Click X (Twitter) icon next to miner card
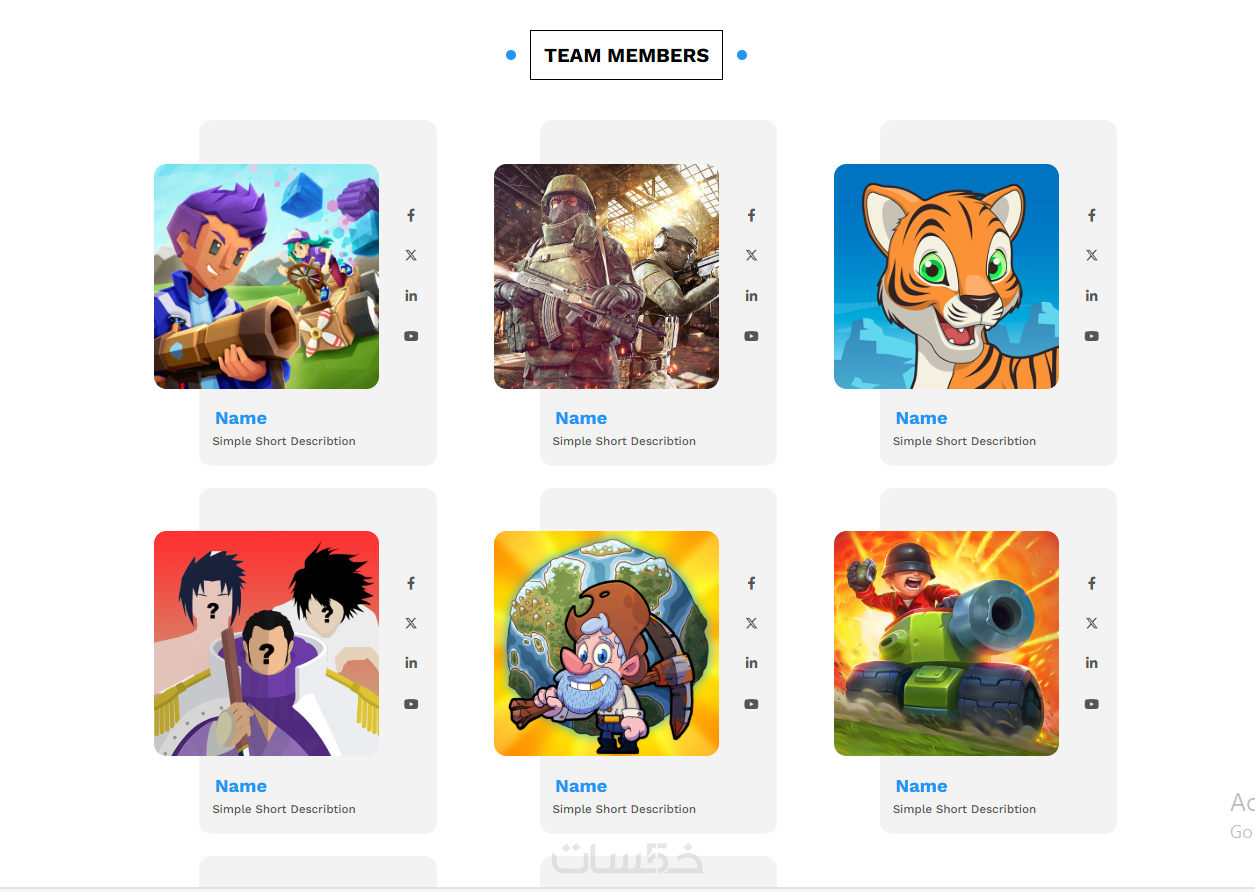1255x892 pixels. tap(751, 623)
